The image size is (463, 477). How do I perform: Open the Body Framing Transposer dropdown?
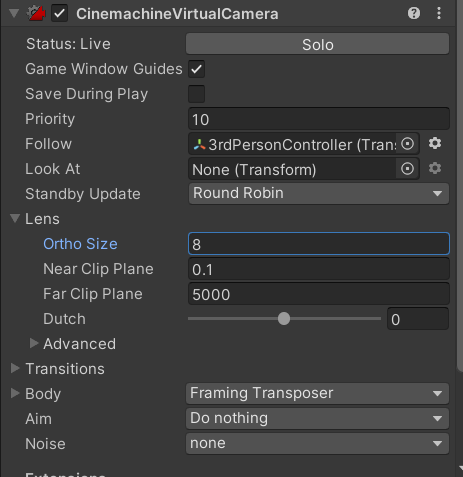coord(317,393)
